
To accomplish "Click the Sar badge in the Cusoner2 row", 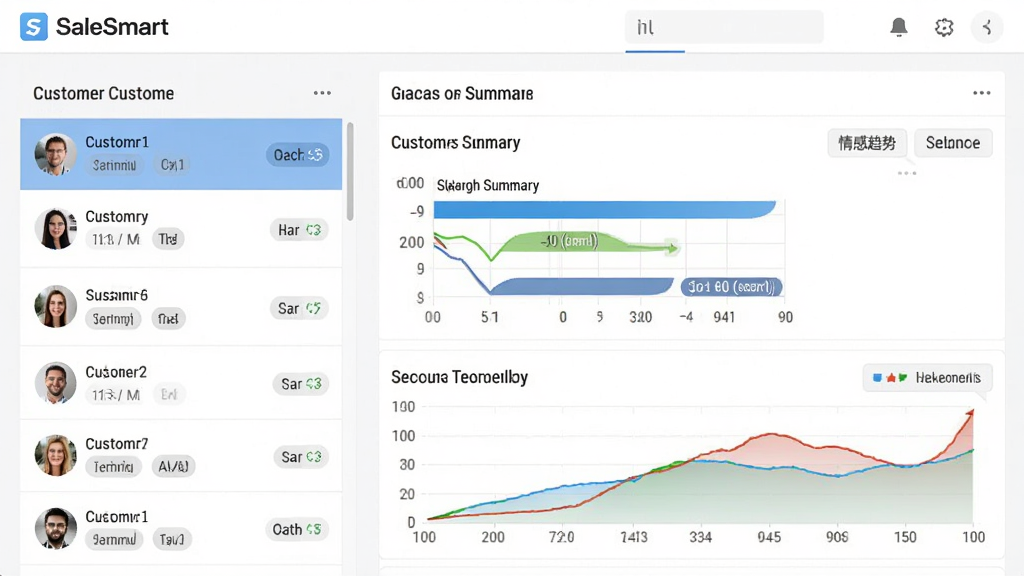I will coord(300,384).
